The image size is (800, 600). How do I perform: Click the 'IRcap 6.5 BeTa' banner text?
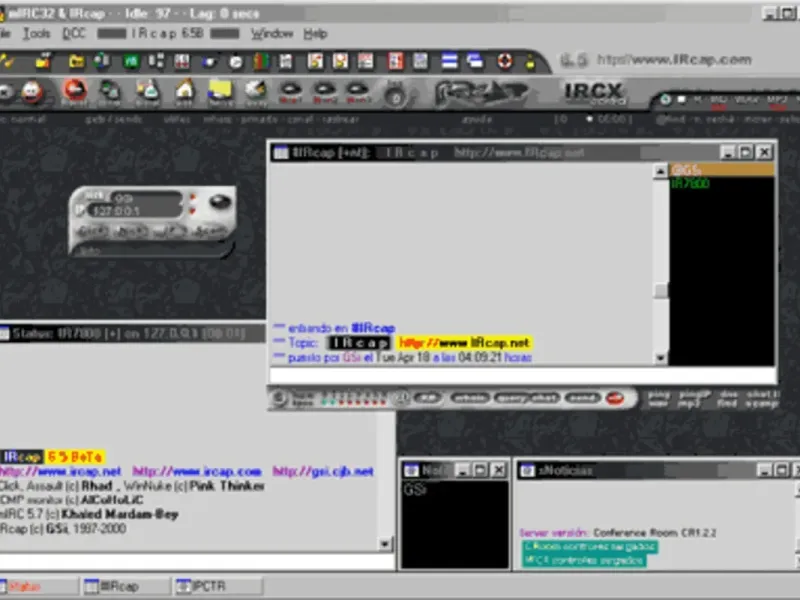click(53, 456)
